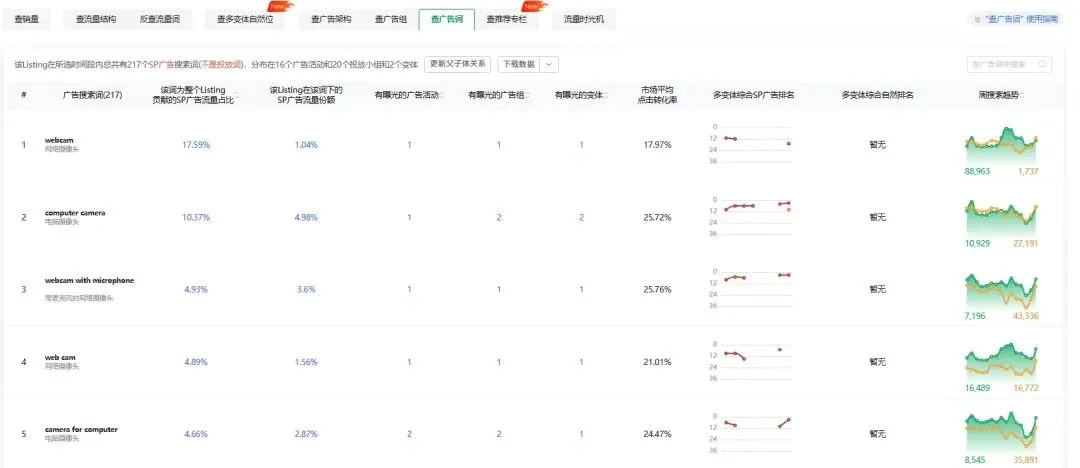This screenshot has height=468, width=1080.
Task: Go to the 查广告架构 tab
Action: pos(331,19)
